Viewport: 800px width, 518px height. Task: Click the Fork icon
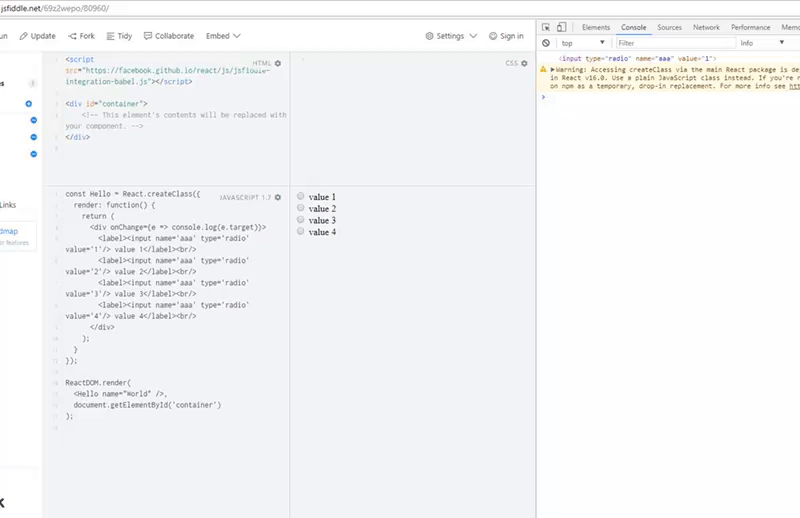click(72, 36)
